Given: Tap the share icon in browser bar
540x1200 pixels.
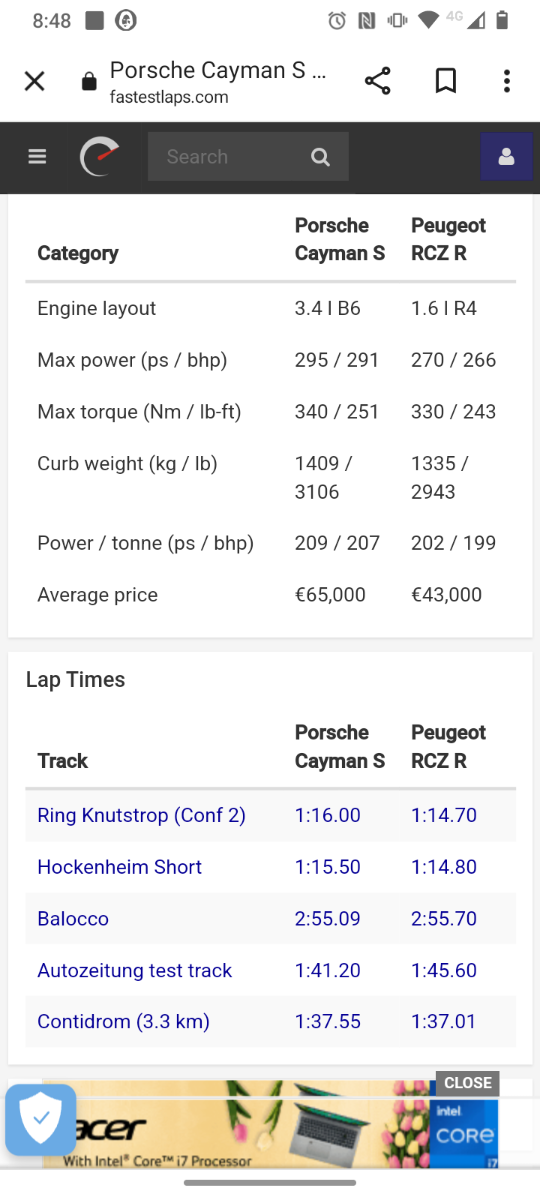Looking at the screenshot, I should [x=377, y=82].
